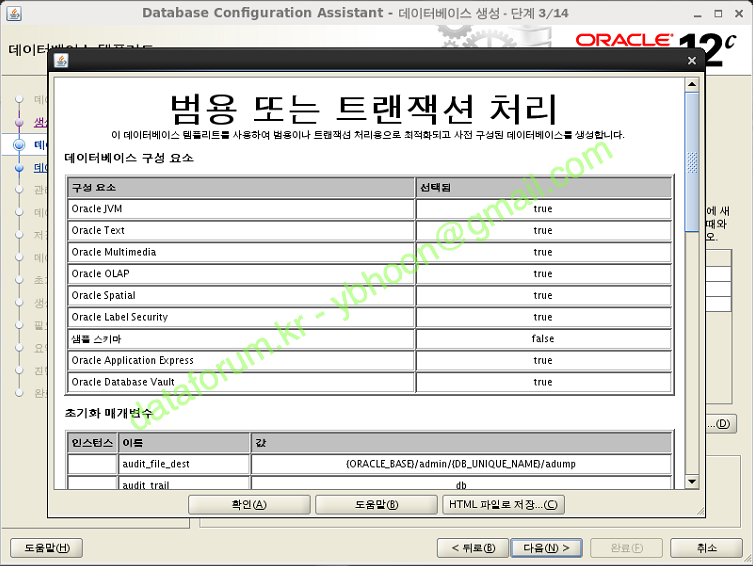Cancel the wizard with 취소 button
Screen dimensions: 753x566
707,548
